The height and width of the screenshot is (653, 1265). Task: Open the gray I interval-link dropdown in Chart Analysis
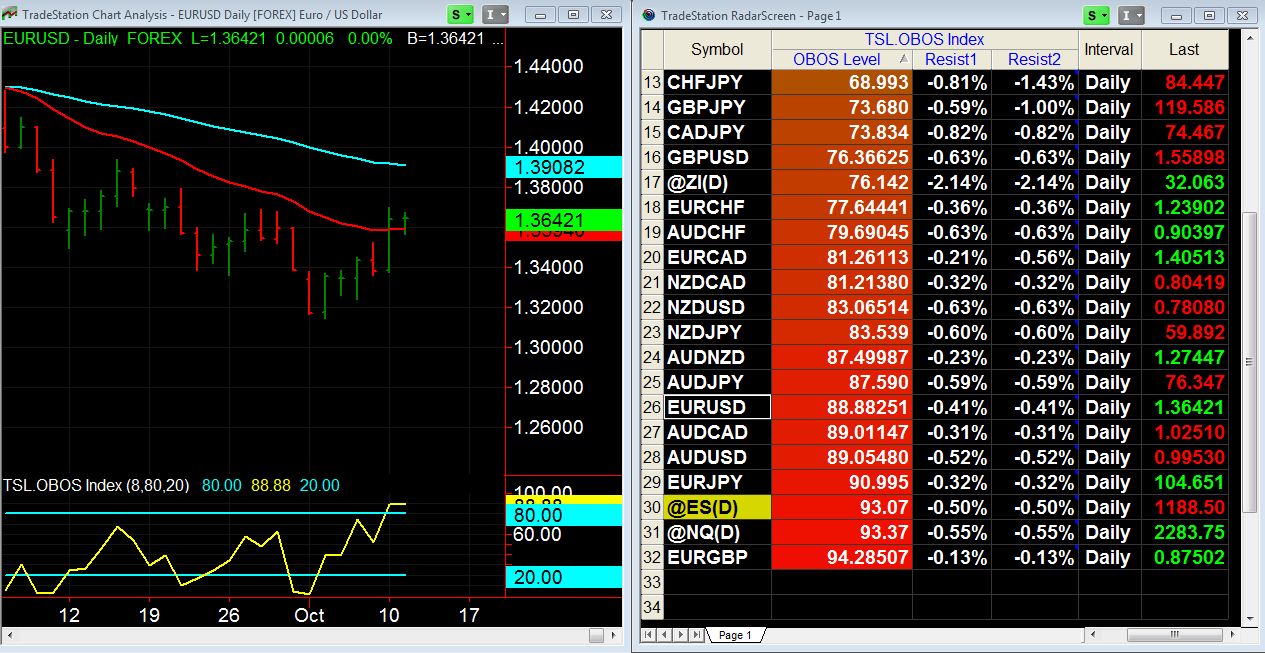(496, 14)
